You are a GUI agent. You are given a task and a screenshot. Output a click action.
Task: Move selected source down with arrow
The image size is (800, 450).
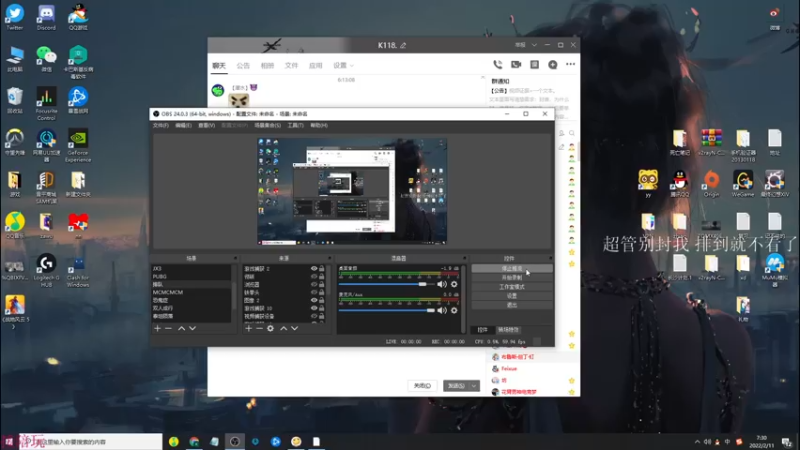(x=294, y=329)
